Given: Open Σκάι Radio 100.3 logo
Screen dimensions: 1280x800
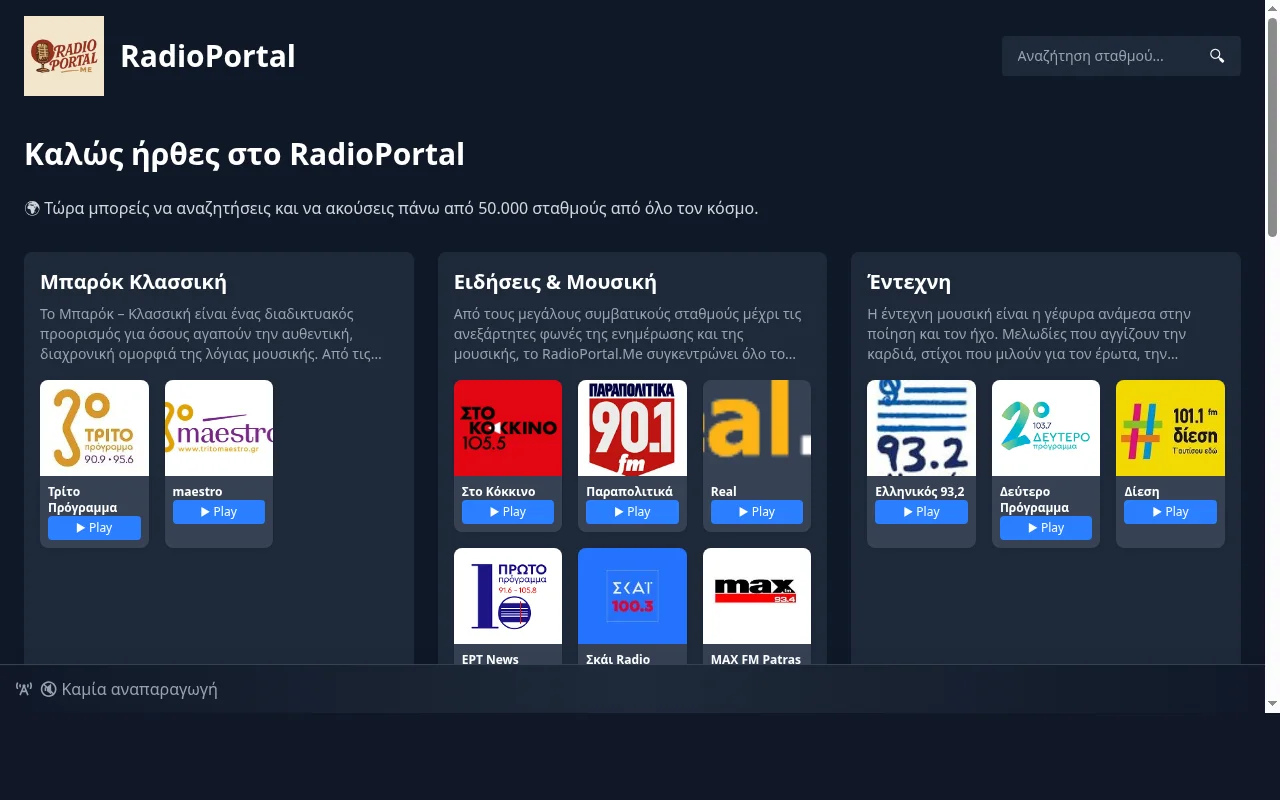Looking at the screenshot, I should pyautogui.click(x=632, y=596).
